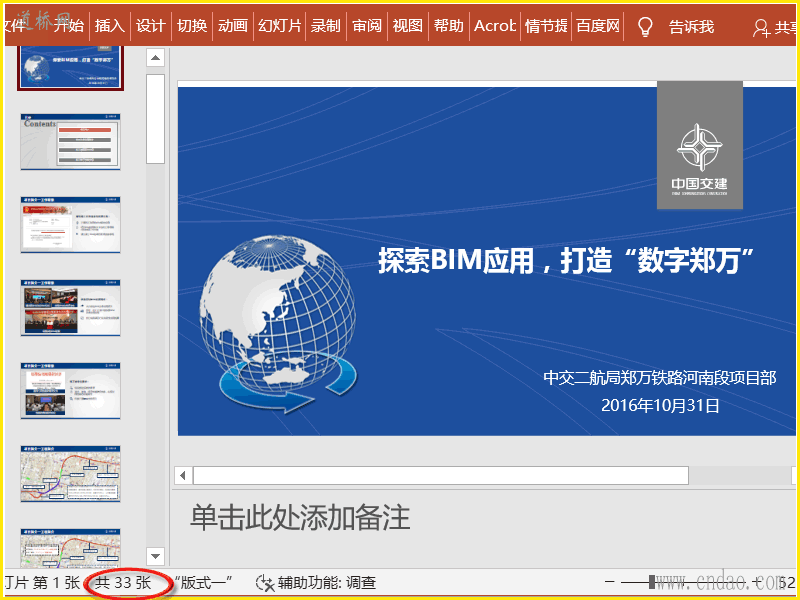The image size is (800, 600).
Task: Click the 告诉我 search box
Action: click(x=691, y=27)
